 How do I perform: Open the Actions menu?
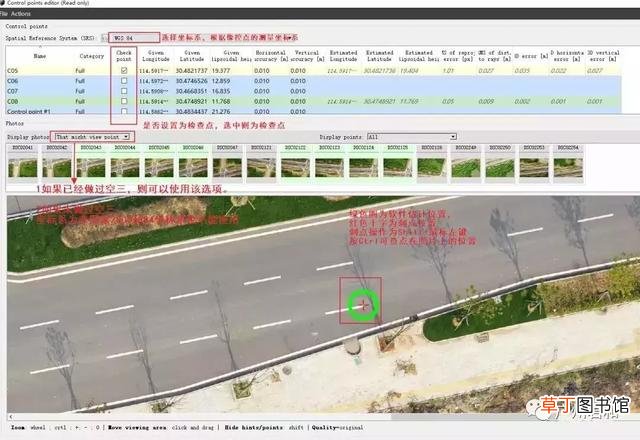coord(21,13)
